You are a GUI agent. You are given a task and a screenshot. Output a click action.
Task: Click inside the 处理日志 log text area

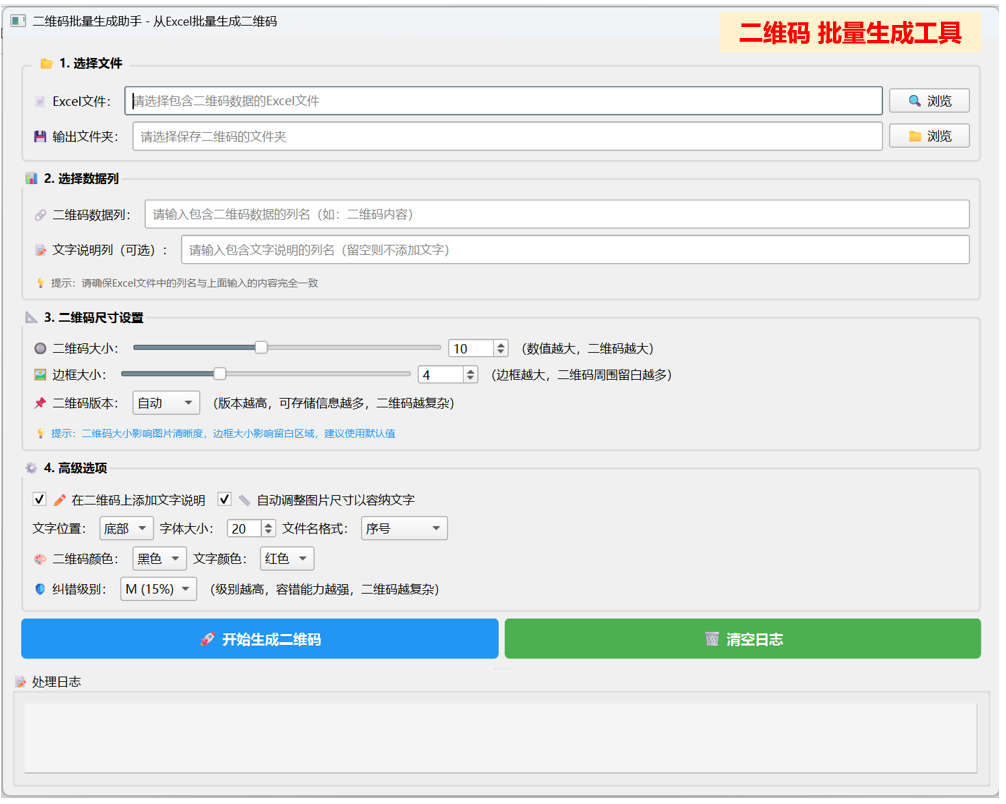[500, 738]
